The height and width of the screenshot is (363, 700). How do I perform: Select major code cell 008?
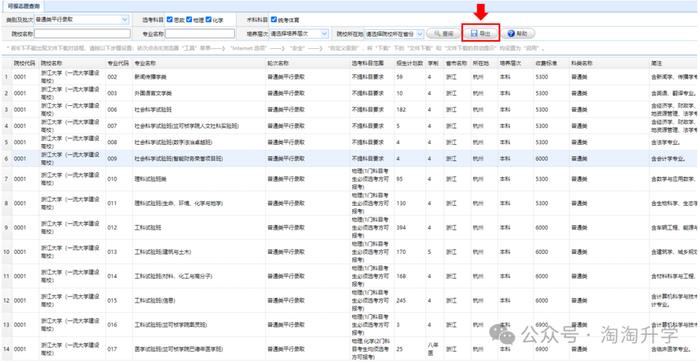[x=112, y=142]
